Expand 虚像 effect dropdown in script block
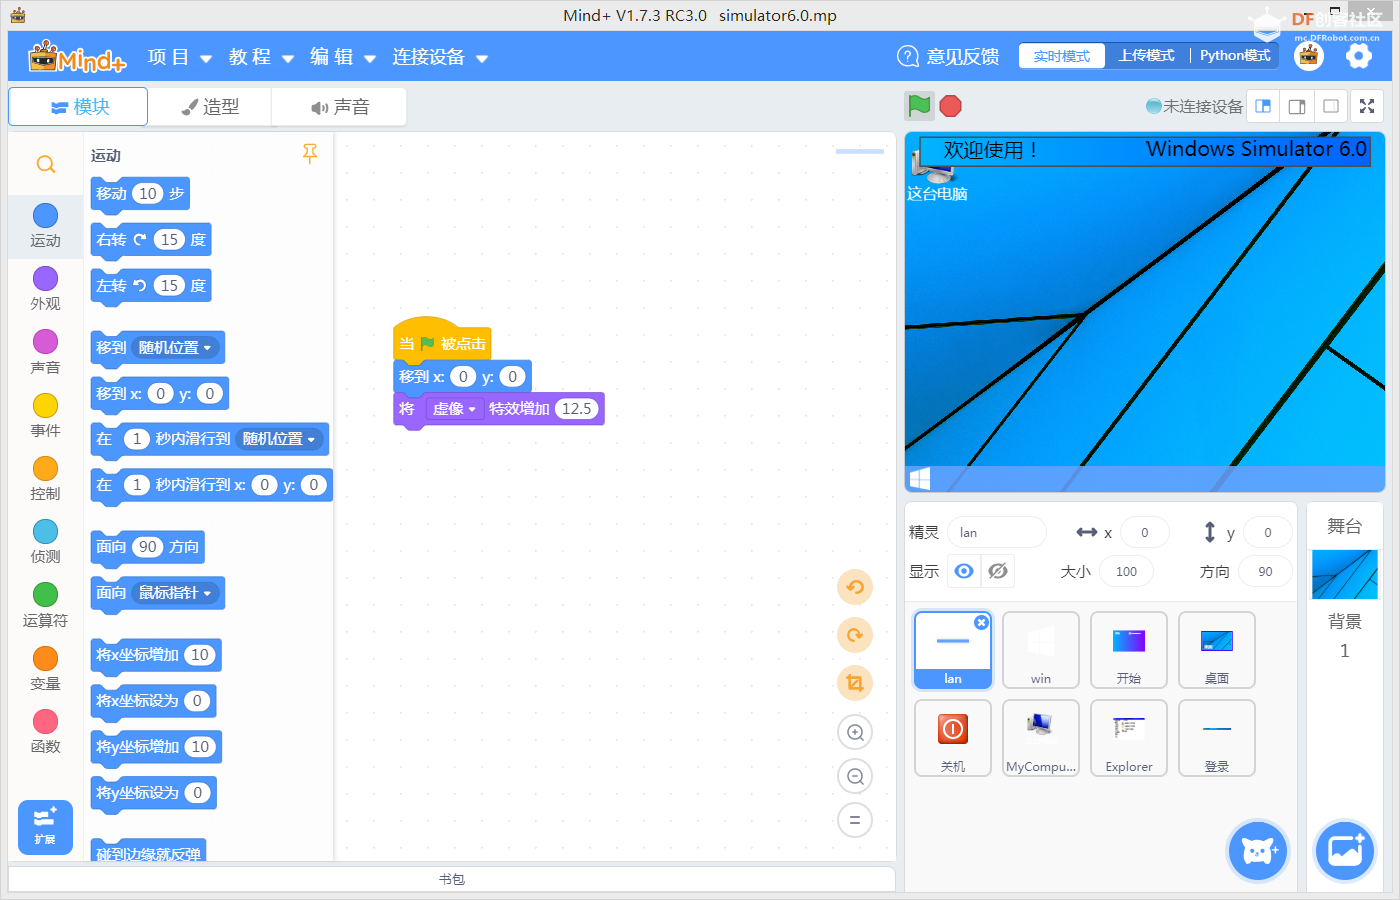The height and width of the screenshot is (900, 1400). point(454,409)
